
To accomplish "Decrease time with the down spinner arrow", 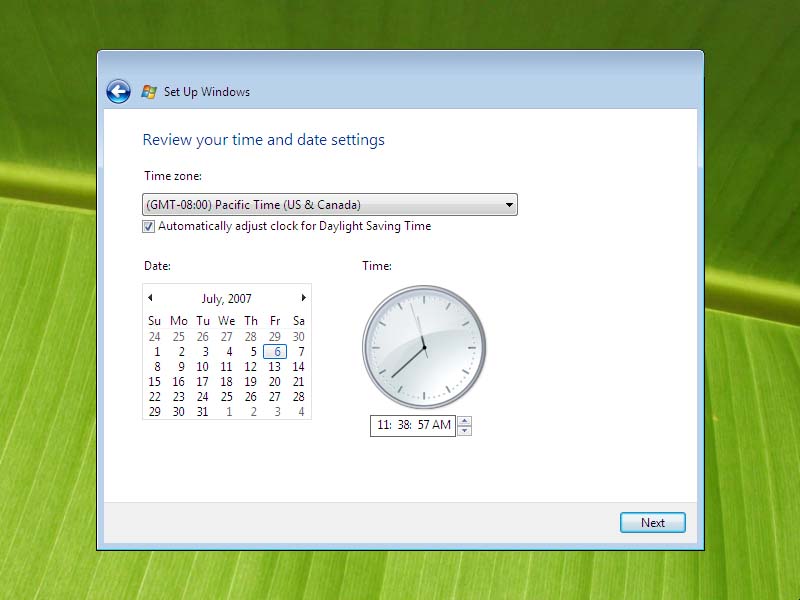I will [x=464, y=431].
